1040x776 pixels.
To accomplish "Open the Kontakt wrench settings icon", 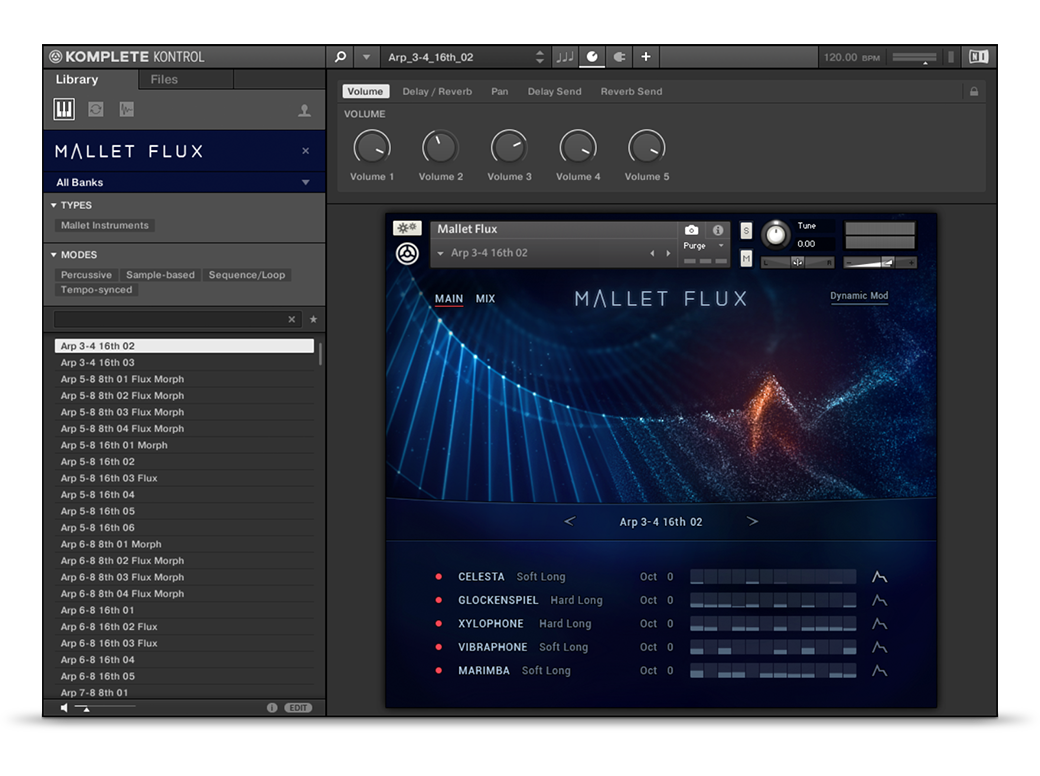I will [407, 228].
